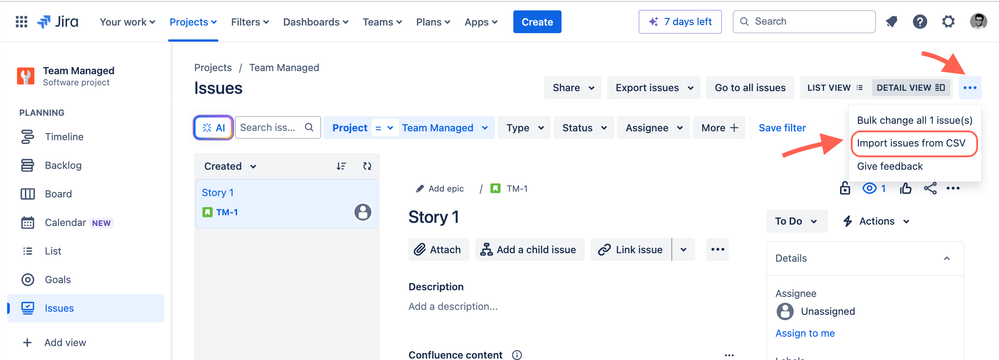Open Plans dropdown
Image resolution: width=999 pixels, height=360 pixels.
point(433,22)
